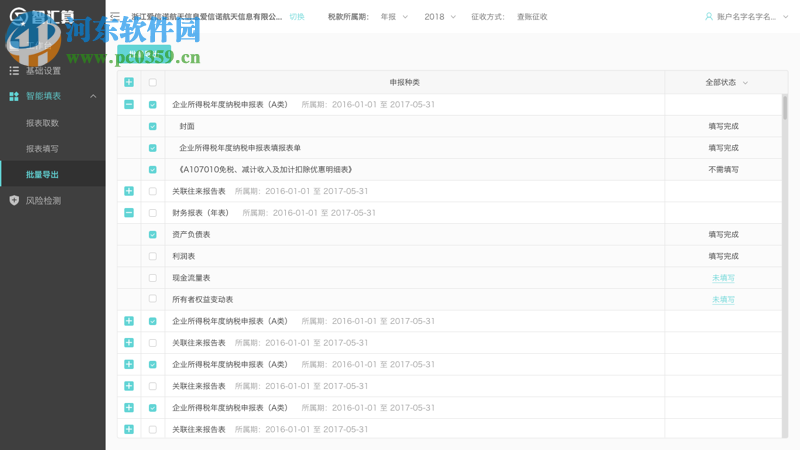Viewport: 800px width, 450px height.
Task: Click the 智能填表 grid icon
Action: [14, 96]
